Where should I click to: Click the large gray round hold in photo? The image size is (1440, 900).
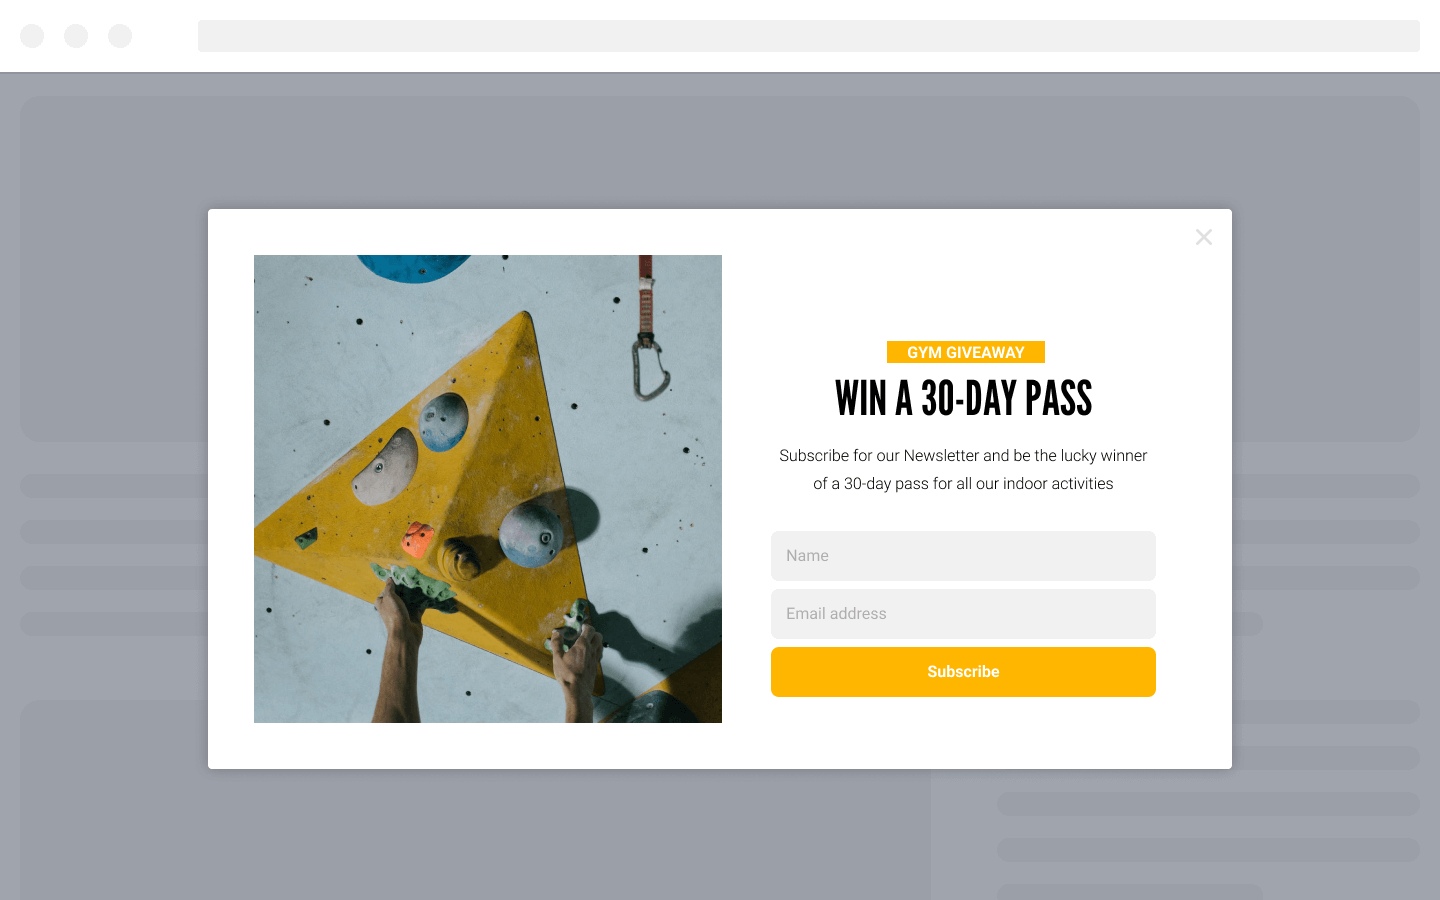(531, 533)
